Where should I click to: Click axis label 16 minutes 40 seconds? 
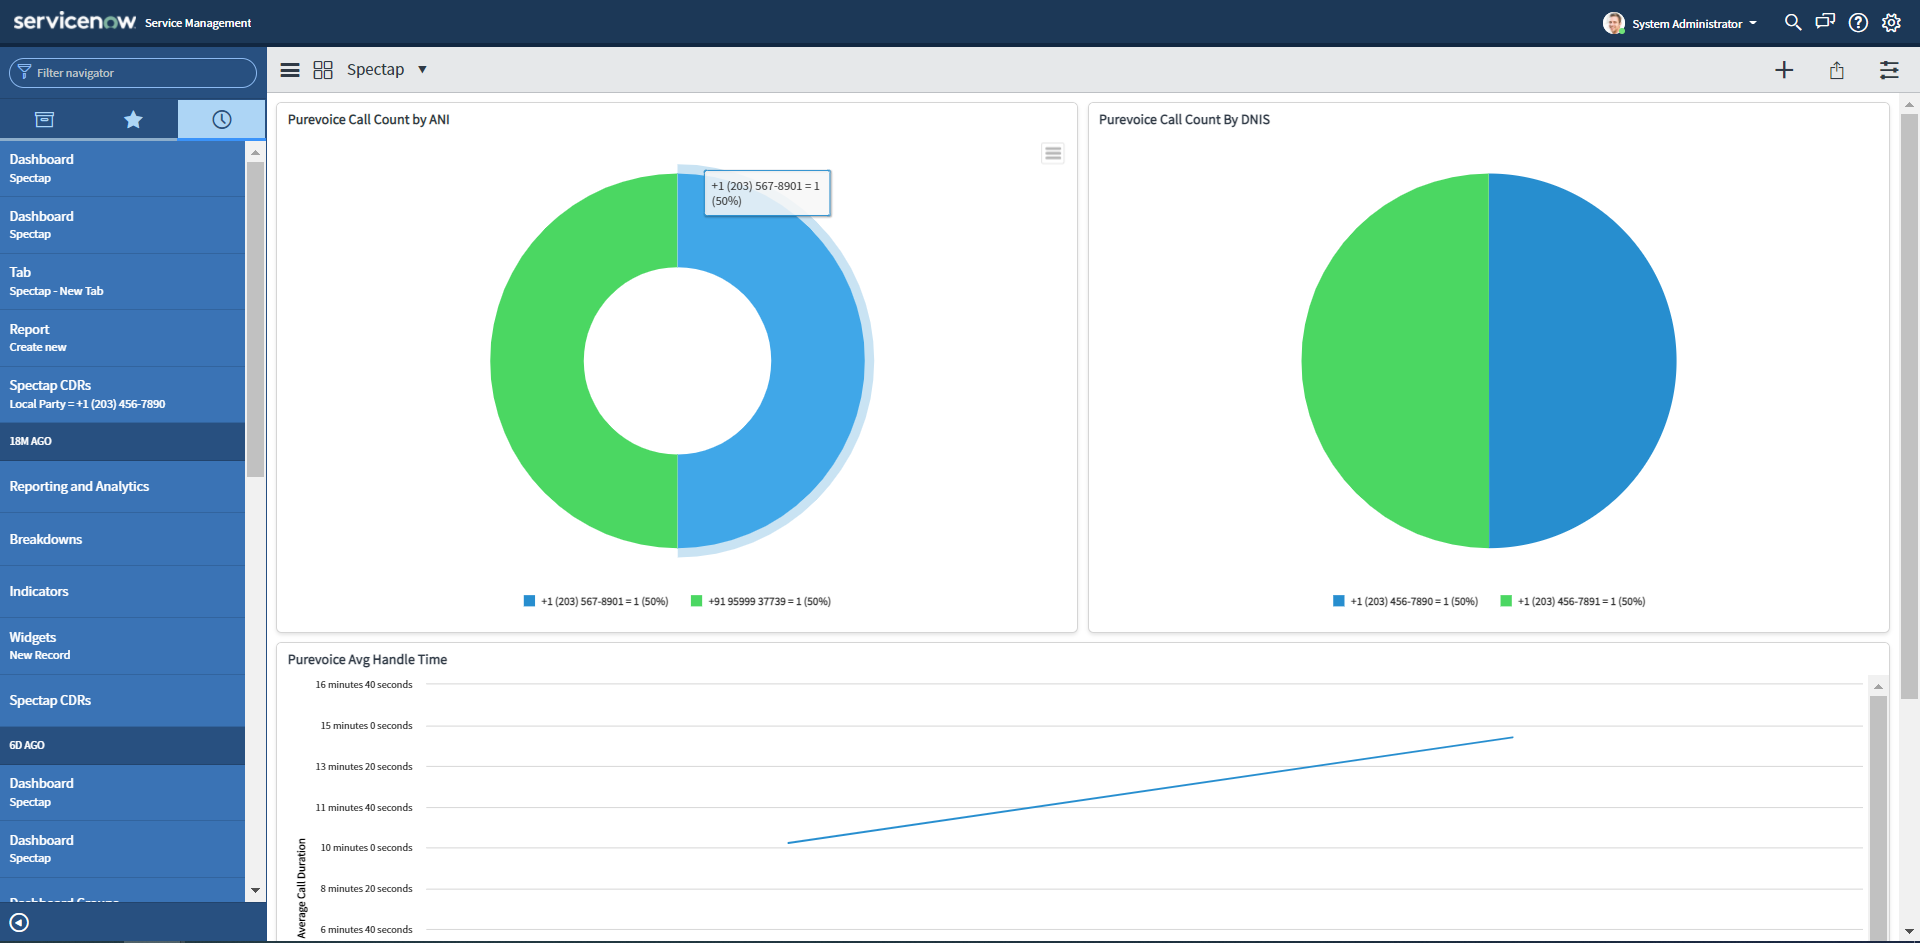point(364,685)
